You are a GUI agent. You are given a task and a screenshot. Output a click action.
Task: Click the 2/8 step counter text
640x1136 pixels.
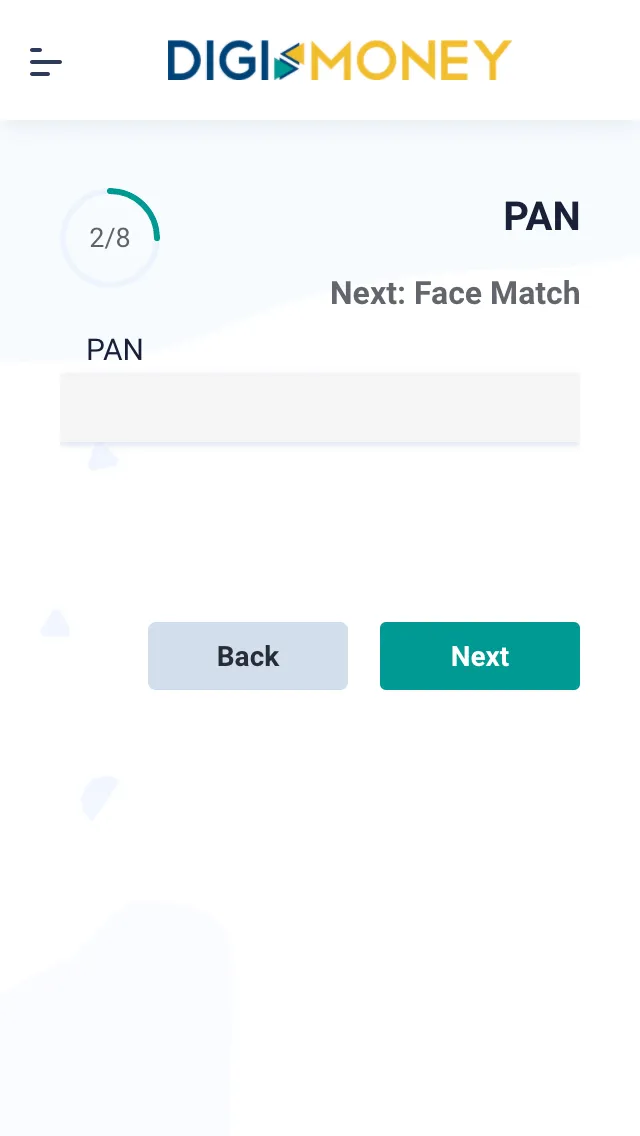pyautogui.click(x=110, y=238)
